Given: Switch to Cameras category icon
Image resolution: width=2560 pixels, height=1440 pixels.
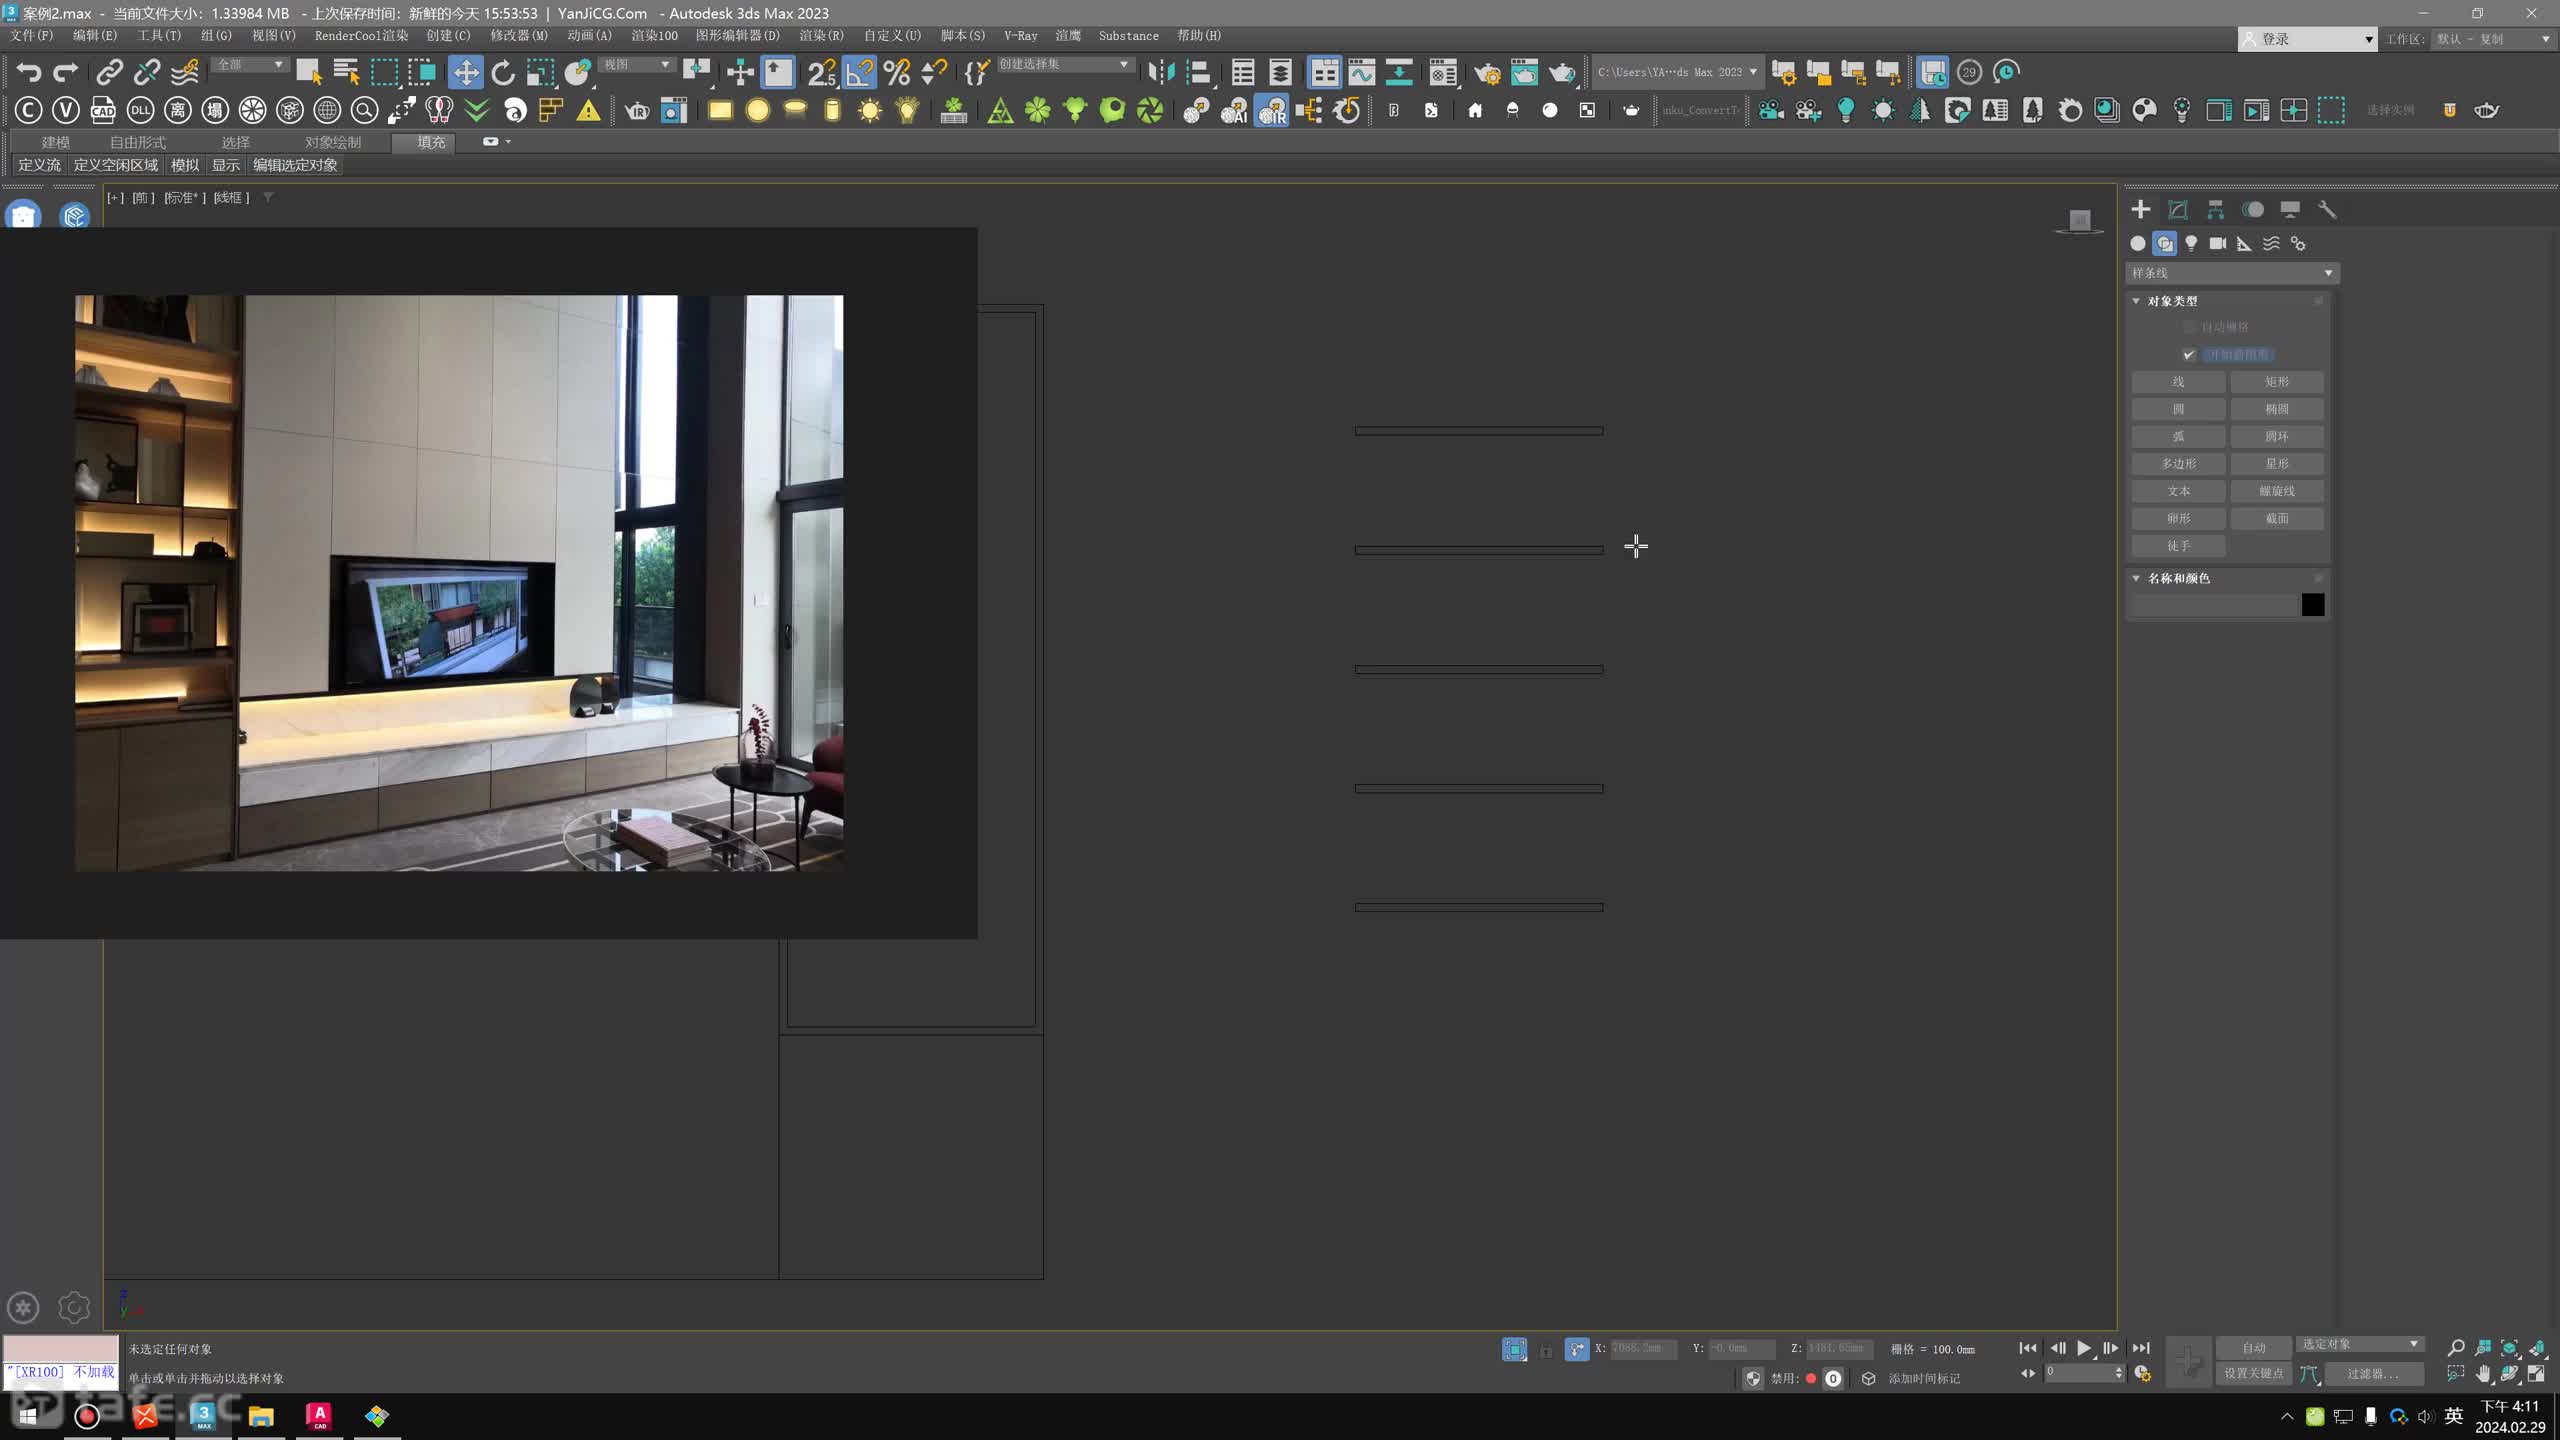Looking at the screenshot, I should pyautogui.click(x=2218, y=243).
